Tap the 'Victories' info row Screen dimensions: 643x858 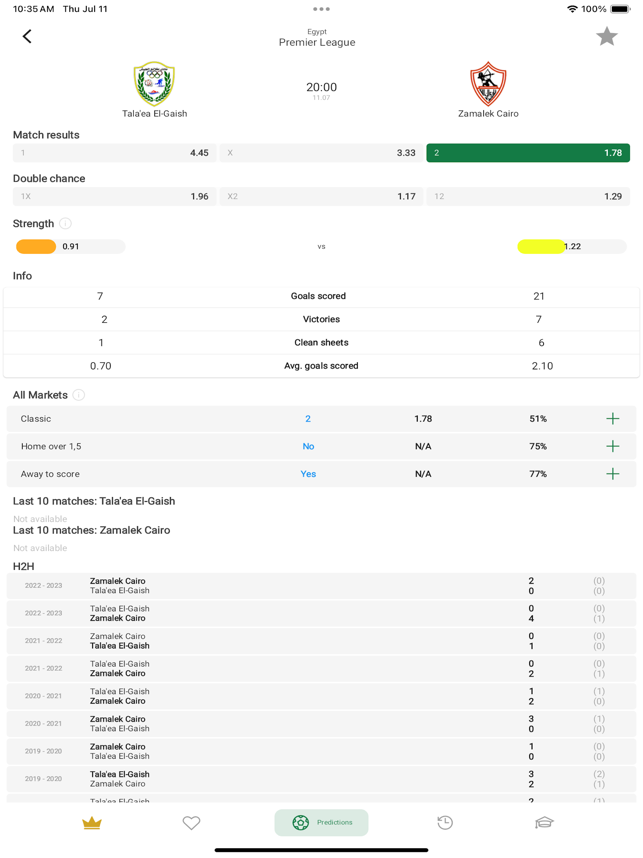(x=321, y=319)
